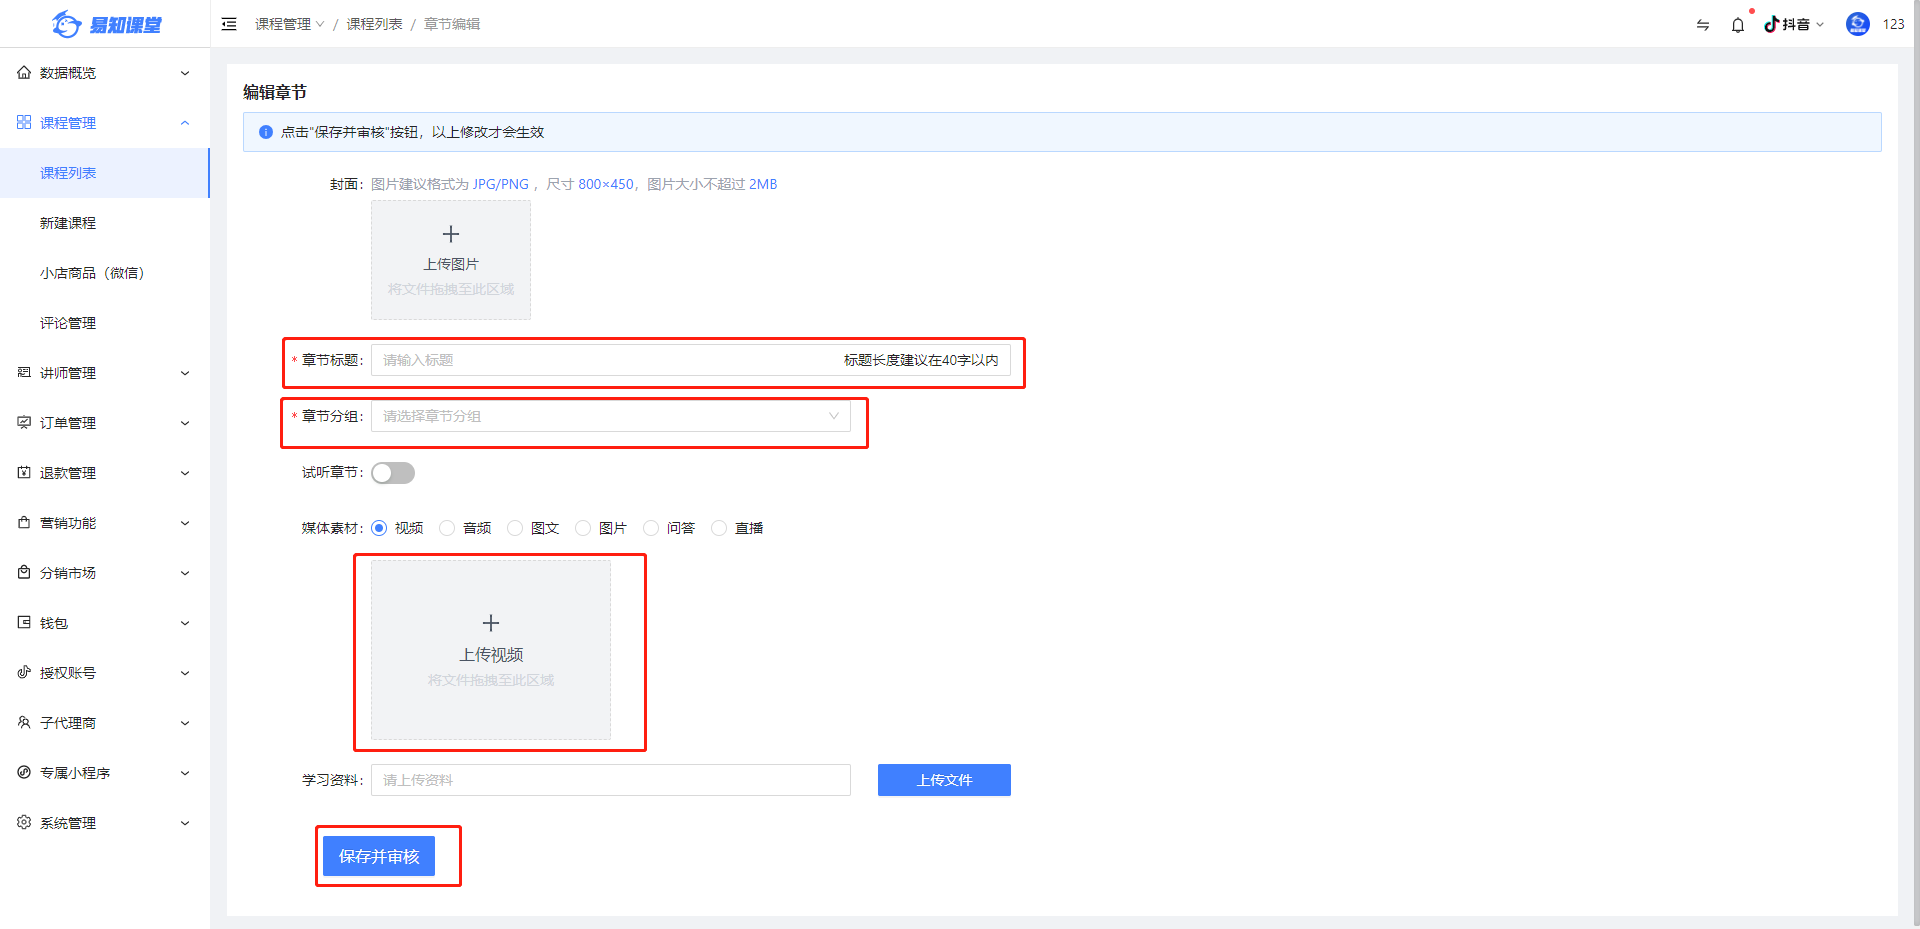Click the 分销市场 icon
The width and height of the screenshot is (1920, 929).
(x=24, y=573)
